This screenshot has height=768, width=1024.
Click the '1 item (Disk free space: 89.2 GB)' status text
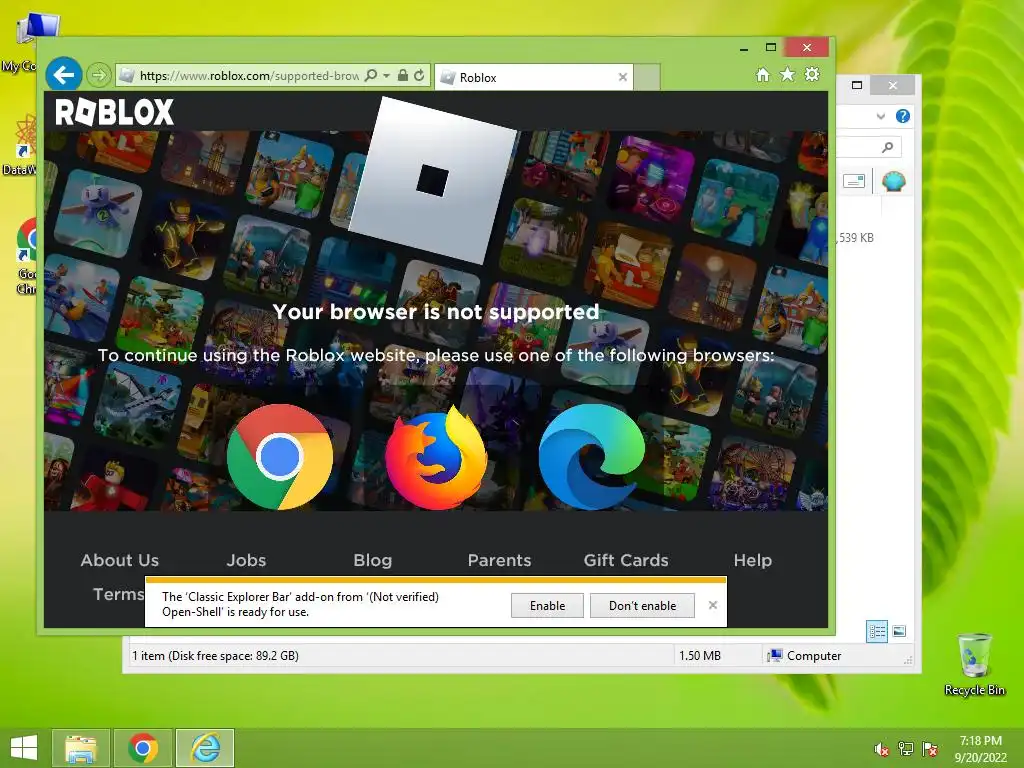pos(216,656)
